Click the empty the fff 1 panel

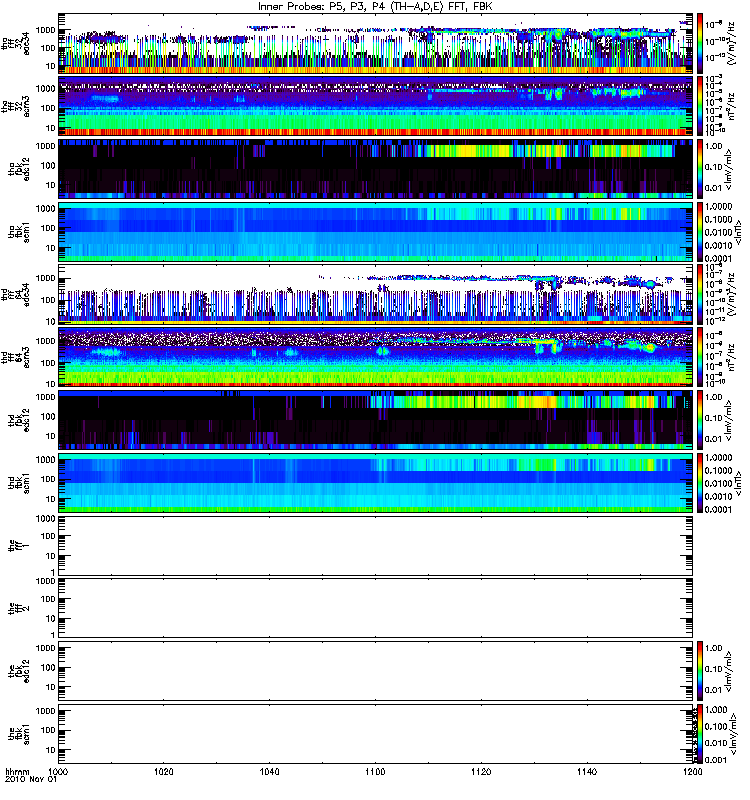tap(376, 545)
